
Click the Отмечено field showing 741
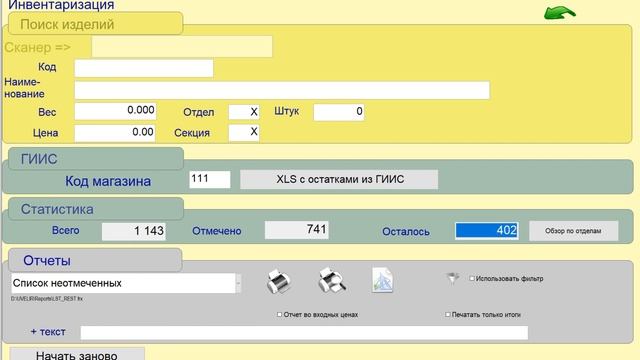coord(296,230)
